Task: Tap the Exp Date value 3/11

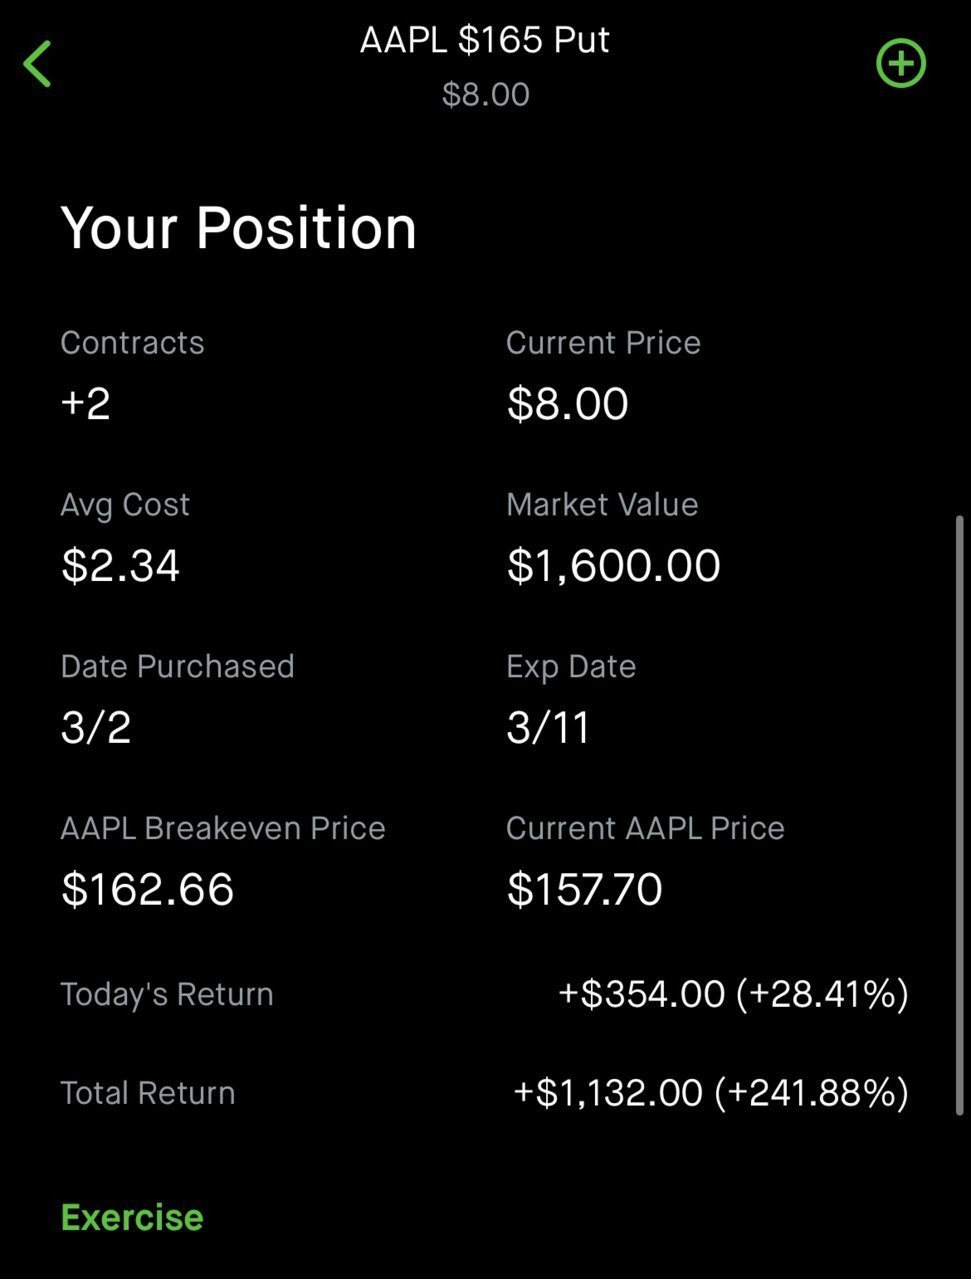Action: [548, 727]
